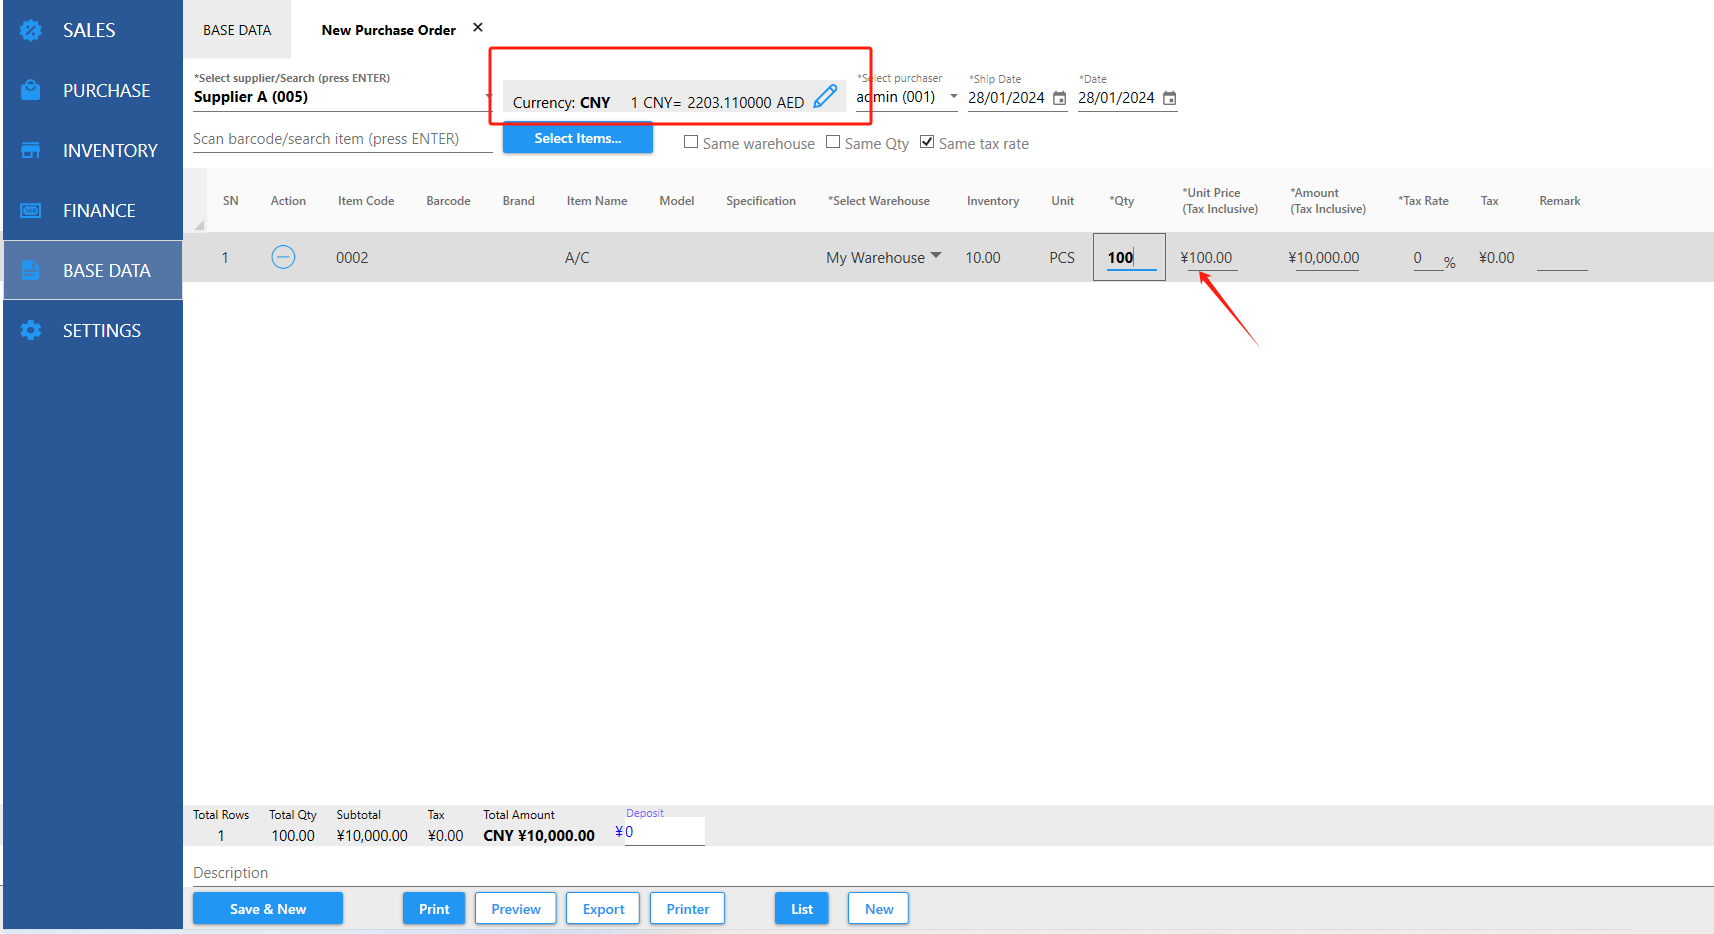Screen dimensions: 1714x934
Task: Click the item code 0002 cell
Action: [352, 258]
